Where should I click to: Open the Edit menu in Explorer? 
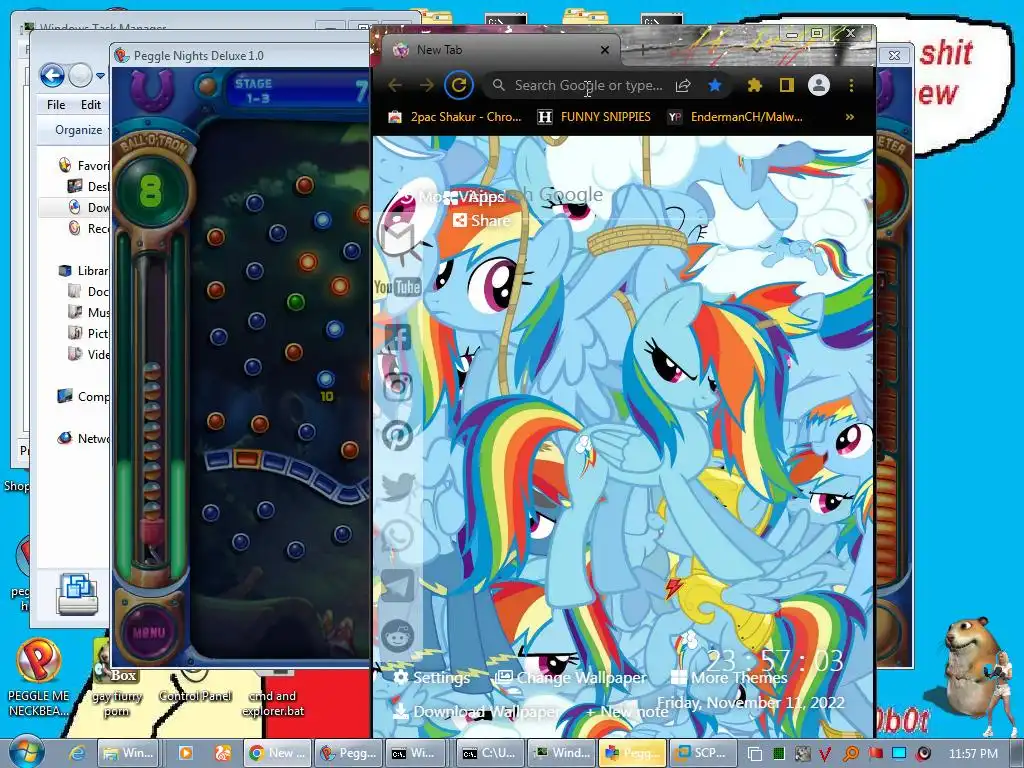click(91, 104)
